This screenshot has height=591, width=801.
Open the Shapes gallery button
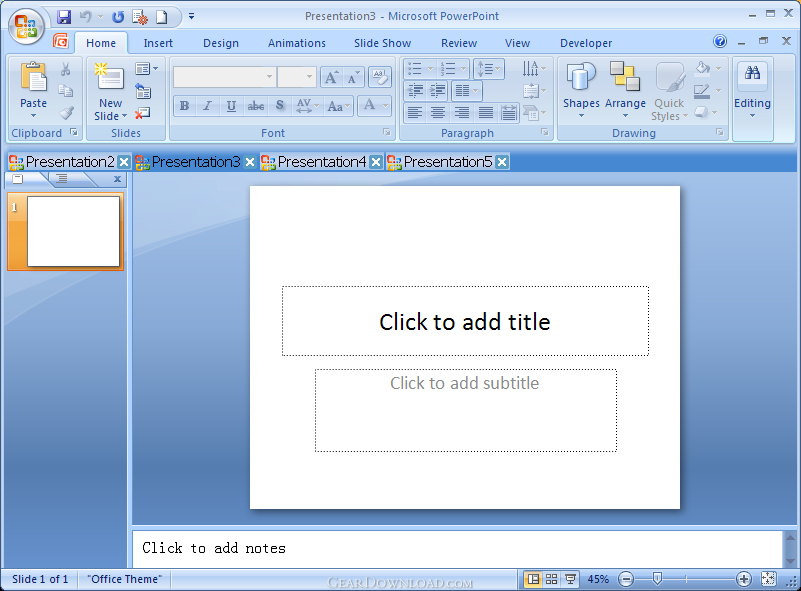tap(581, 91)
